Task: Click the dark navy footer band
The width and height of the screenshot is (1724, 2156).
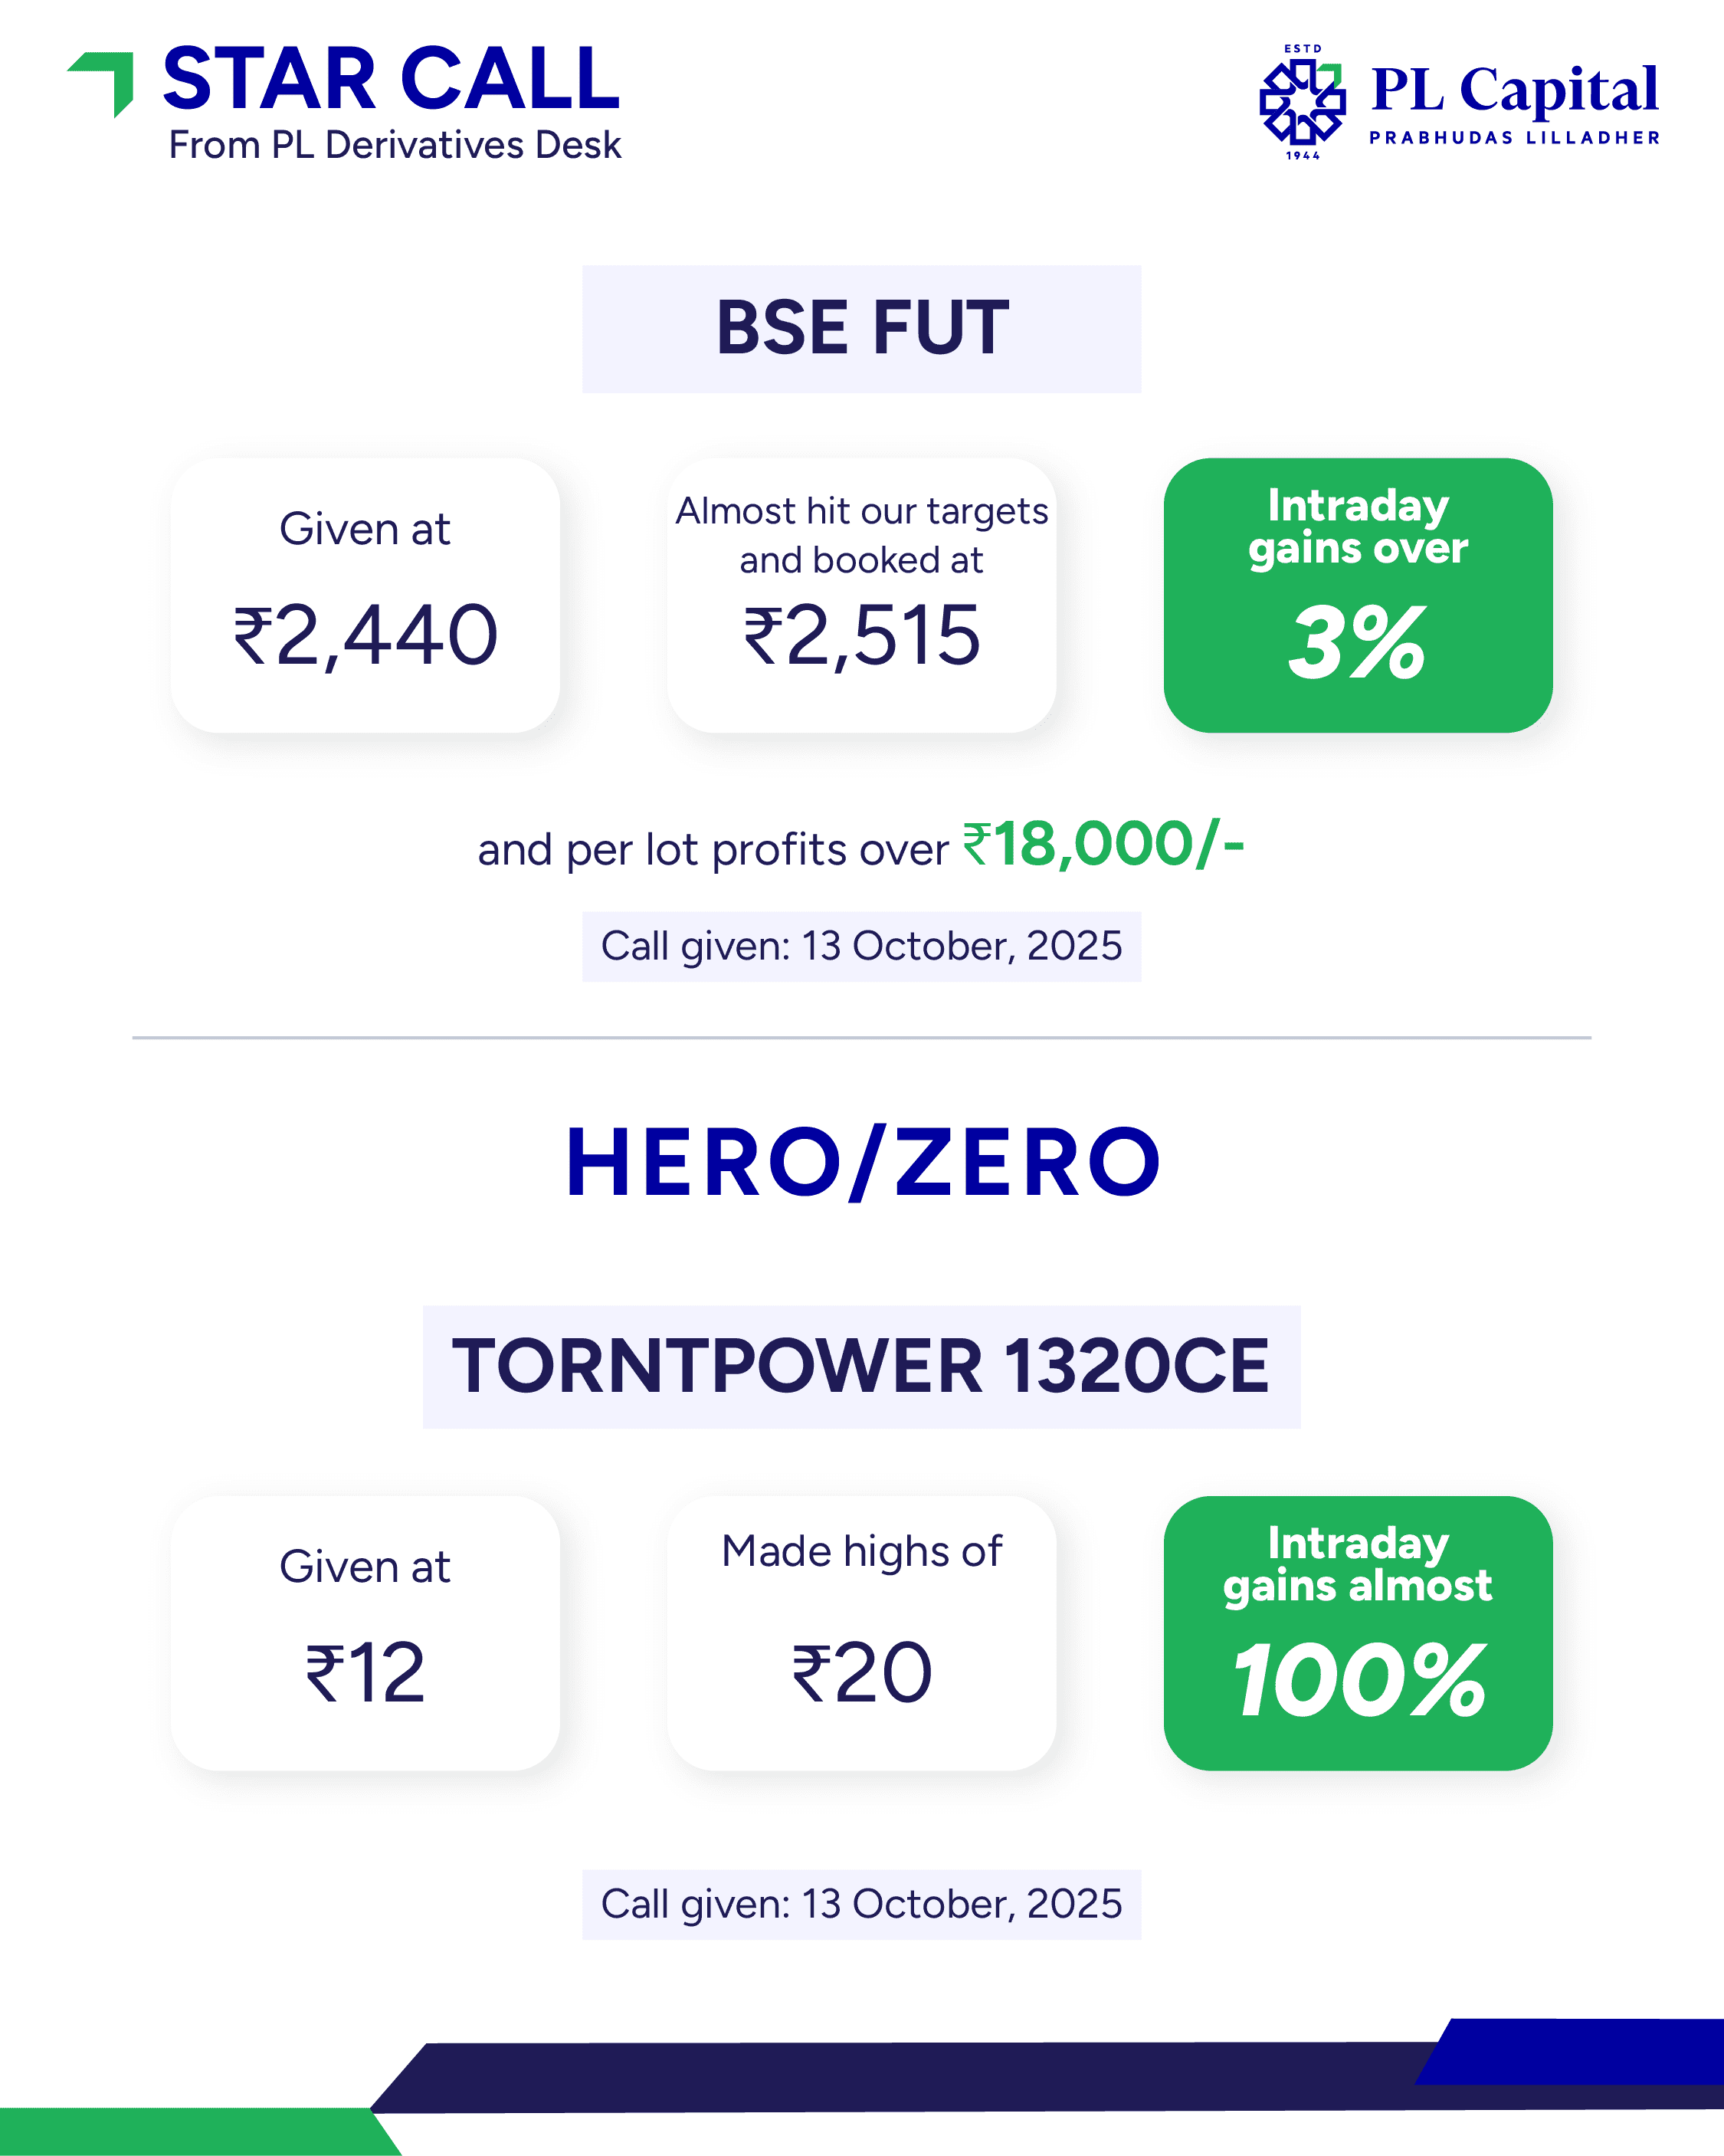Action: tap(900, 2076)
